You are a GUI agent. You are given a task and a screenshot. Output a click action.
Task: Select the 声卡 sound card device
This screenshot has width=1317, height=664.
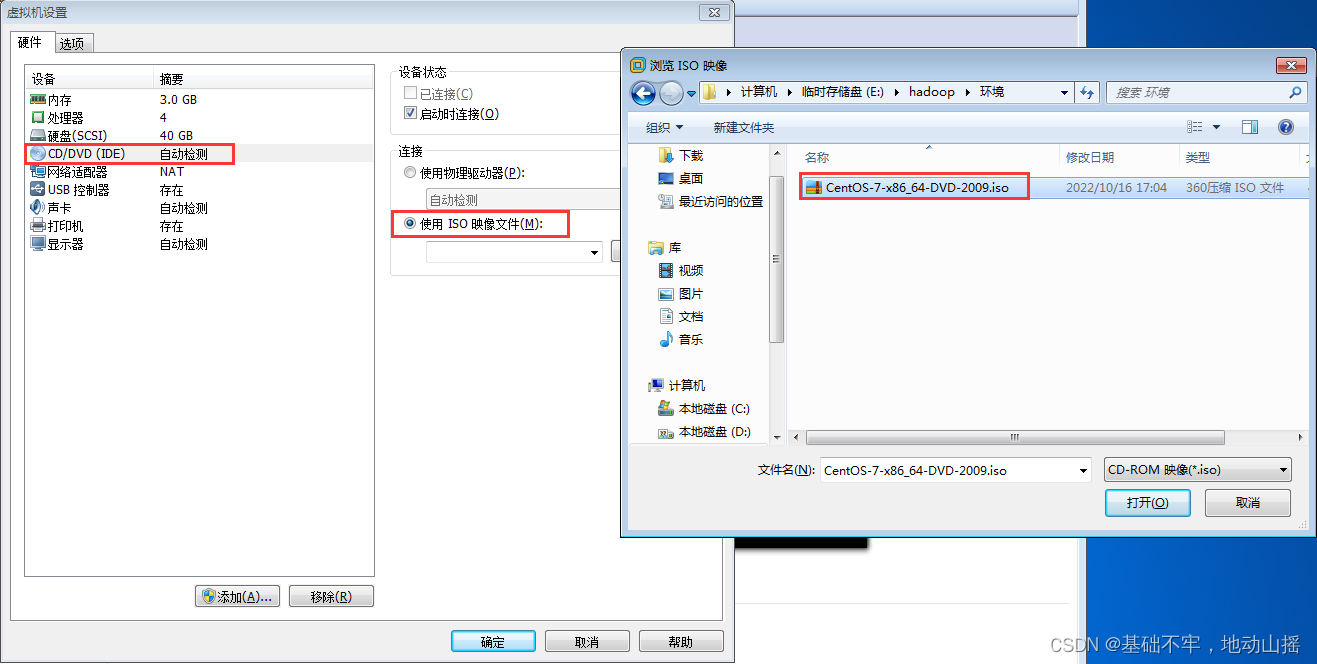[200, 208]
